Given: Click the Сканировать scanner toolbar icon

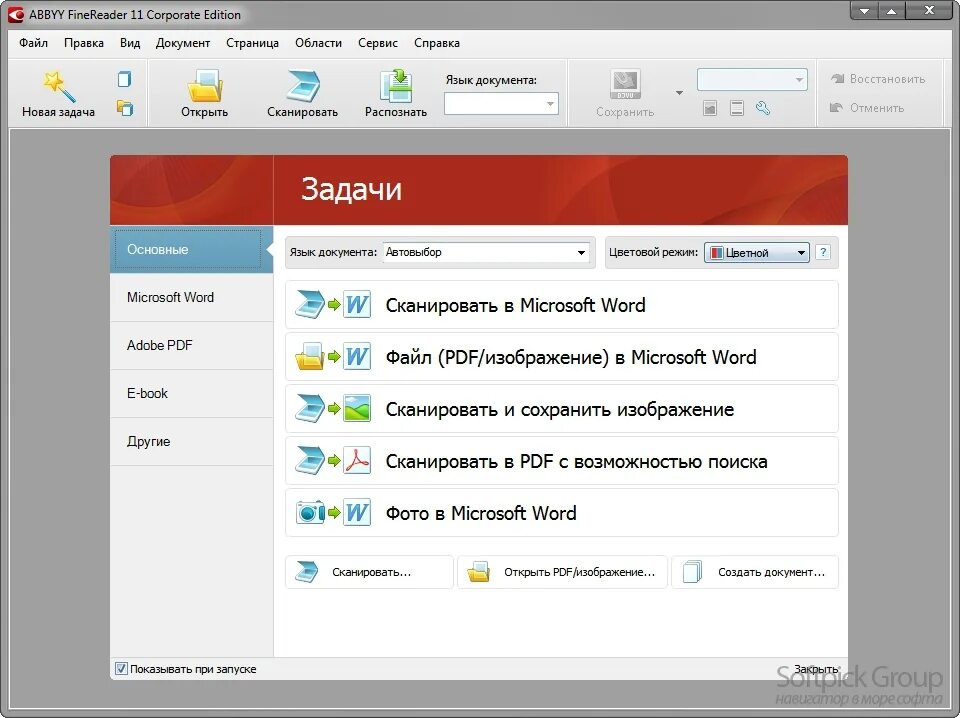Looking at the screenshot, I should pos(302,86).
